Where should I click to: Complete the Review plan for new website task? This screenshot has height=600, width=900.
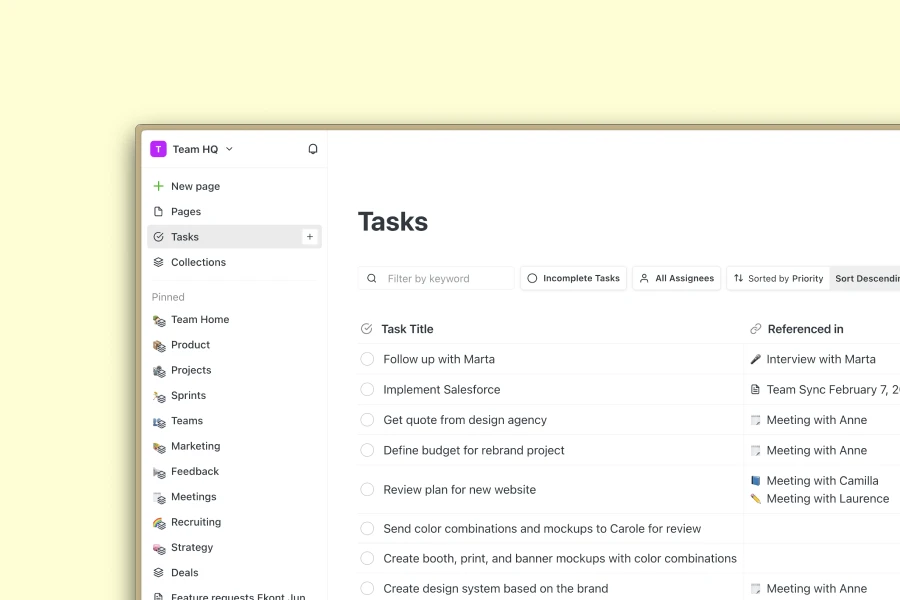coord(367,489)
